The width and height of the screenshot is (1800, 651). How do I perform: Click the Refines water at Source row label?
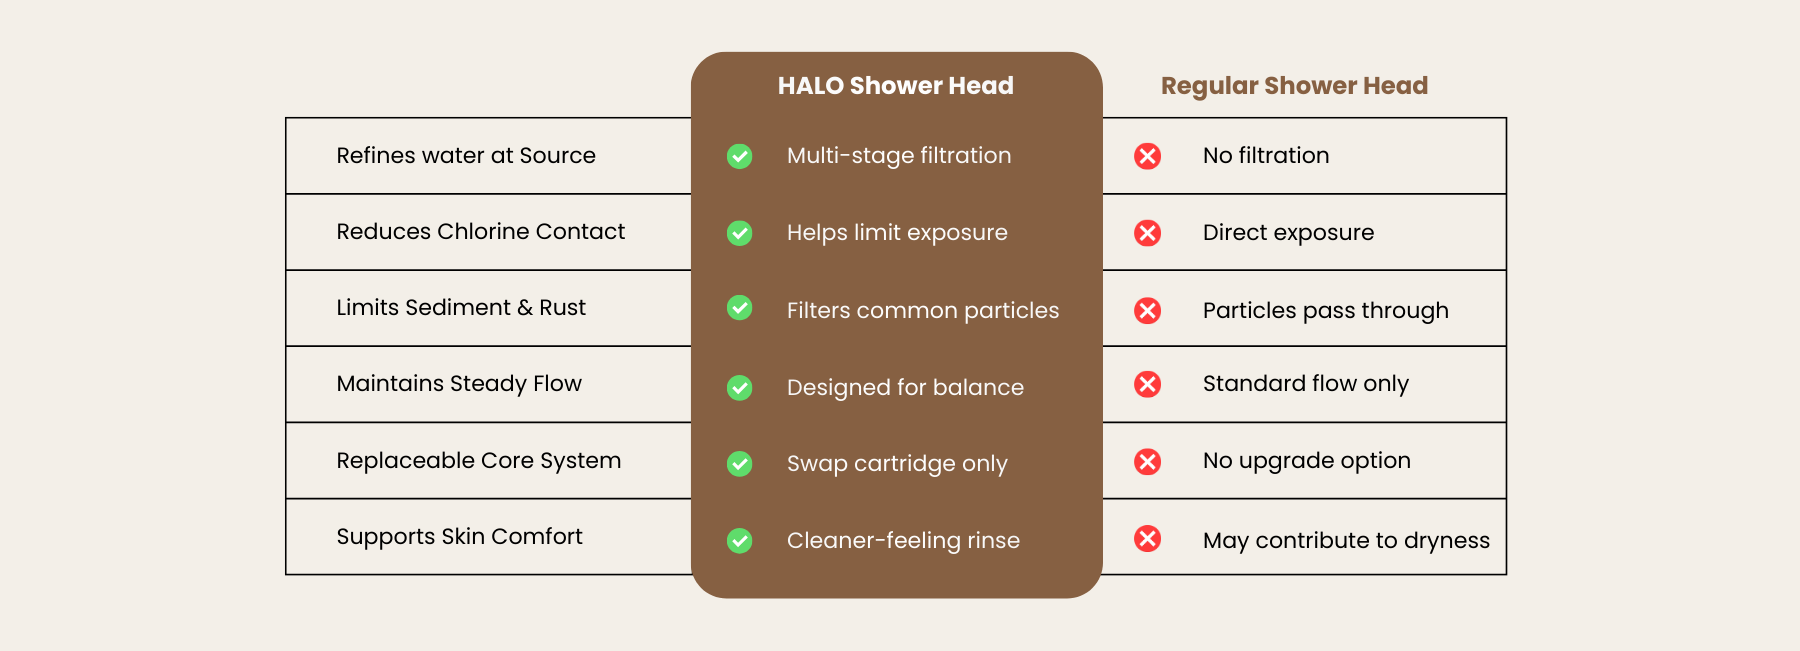pos(466,156)
